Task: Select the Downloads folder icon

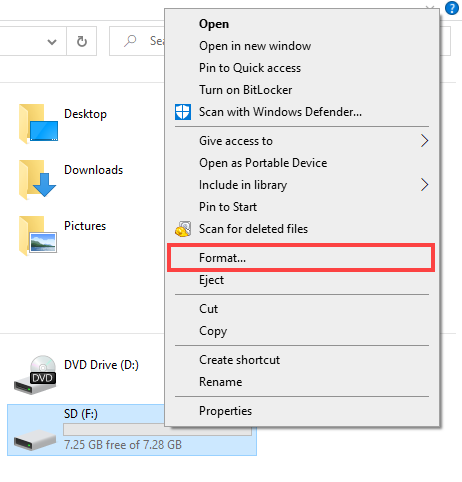Action: point(37,180)
